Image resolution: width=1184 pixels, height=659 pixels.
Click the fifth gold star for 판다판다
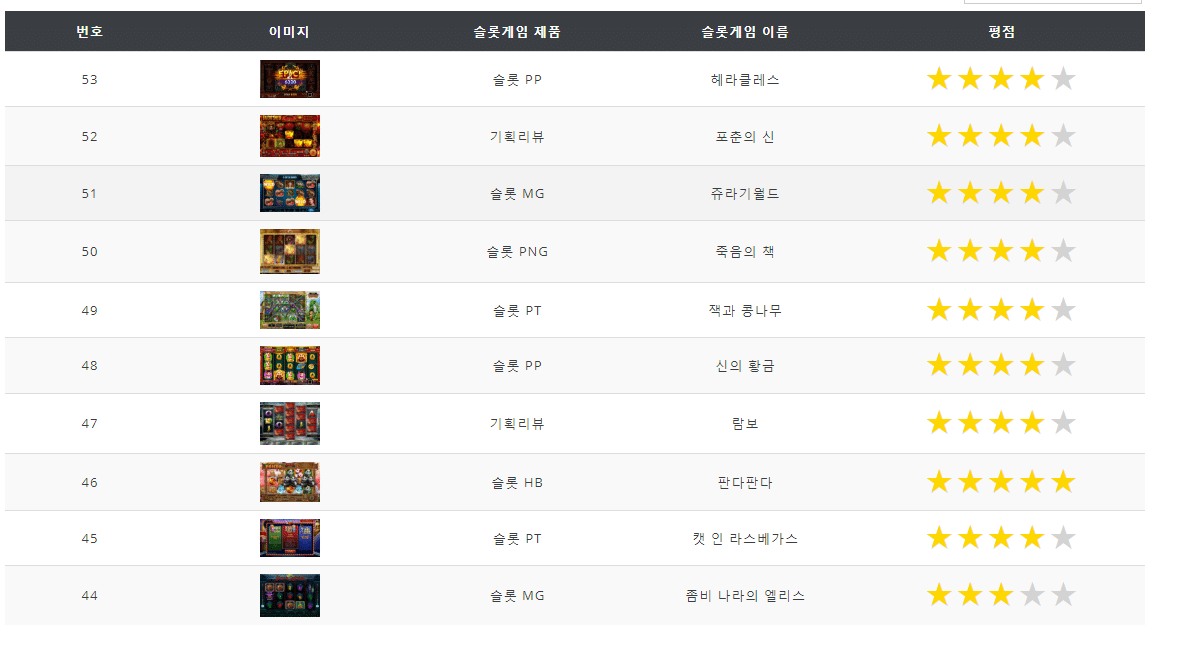(1063, 481)
